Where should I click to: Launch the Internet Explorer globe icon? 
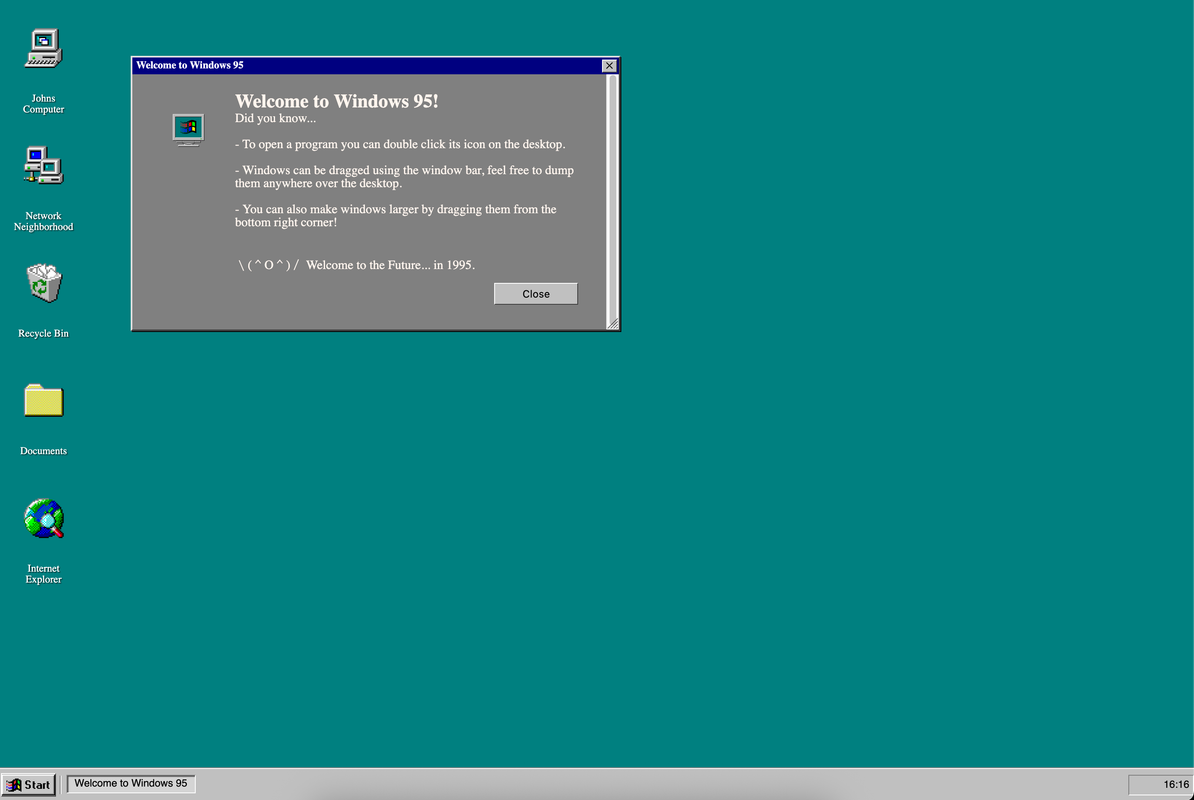pyautogui.click(x=43, y=518)
